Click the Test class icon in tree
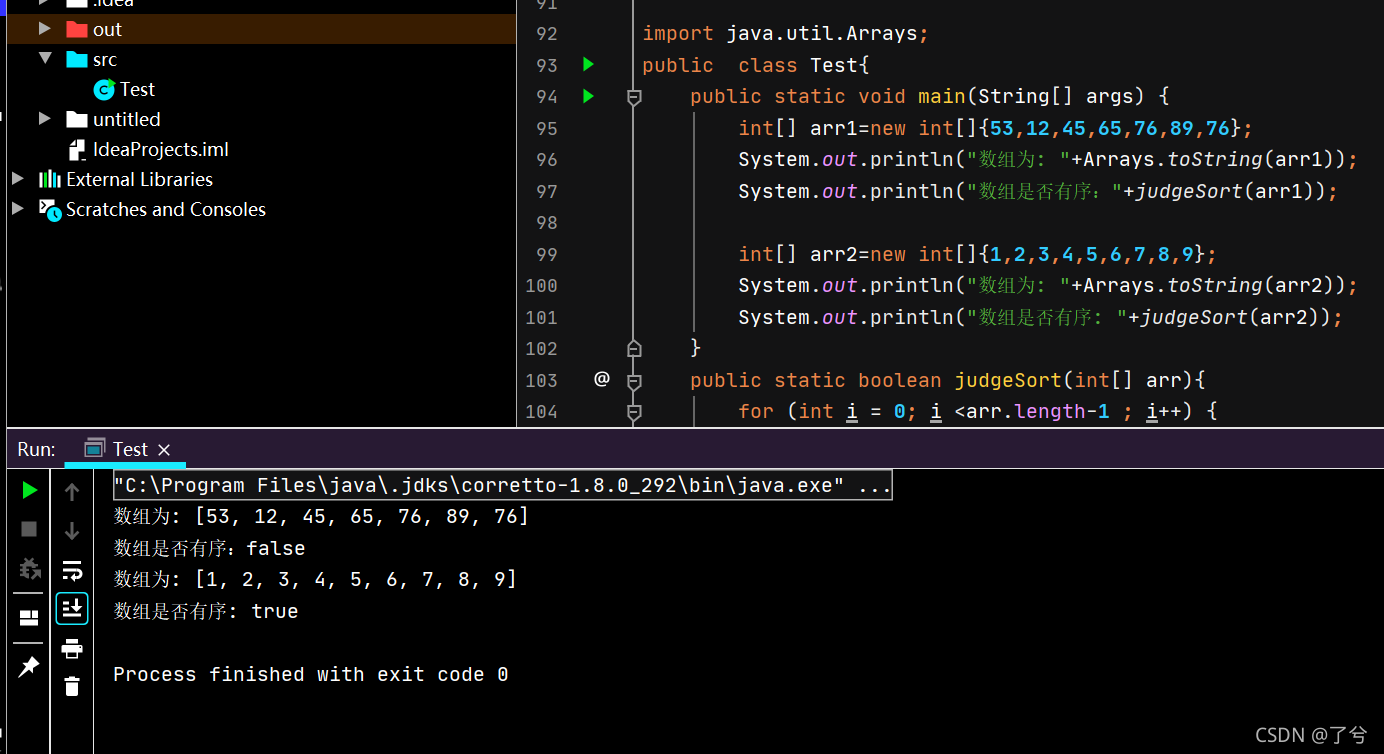The width and height of the screenshot is (1384, 754). [x=104, y=90]
